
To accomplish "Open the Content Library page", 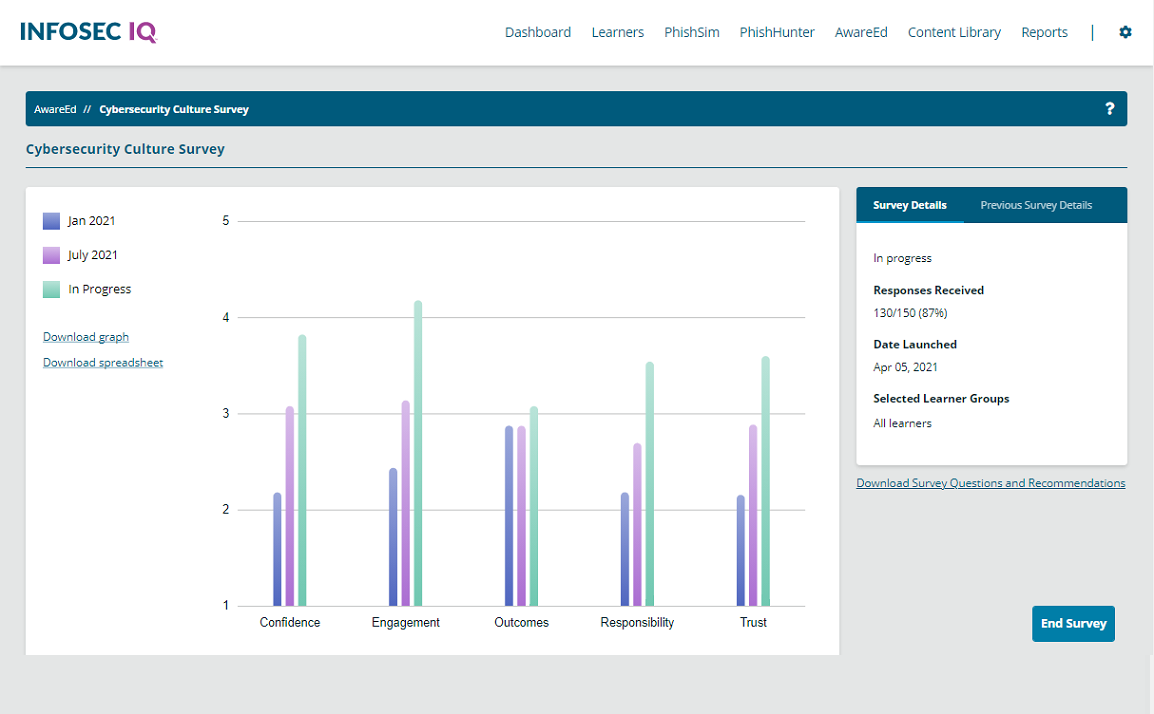I will tap(953, 32).
